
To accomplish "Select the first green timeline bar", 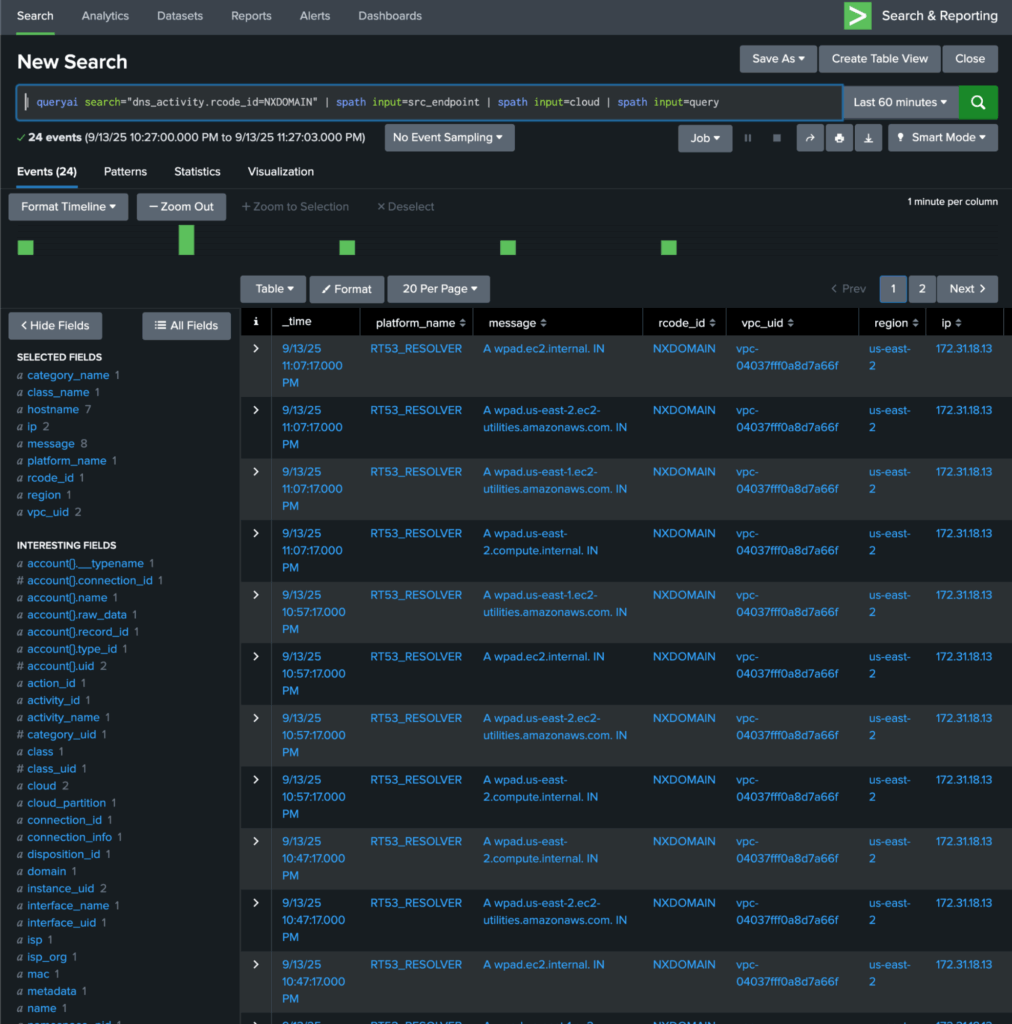I will click(25, 248).
